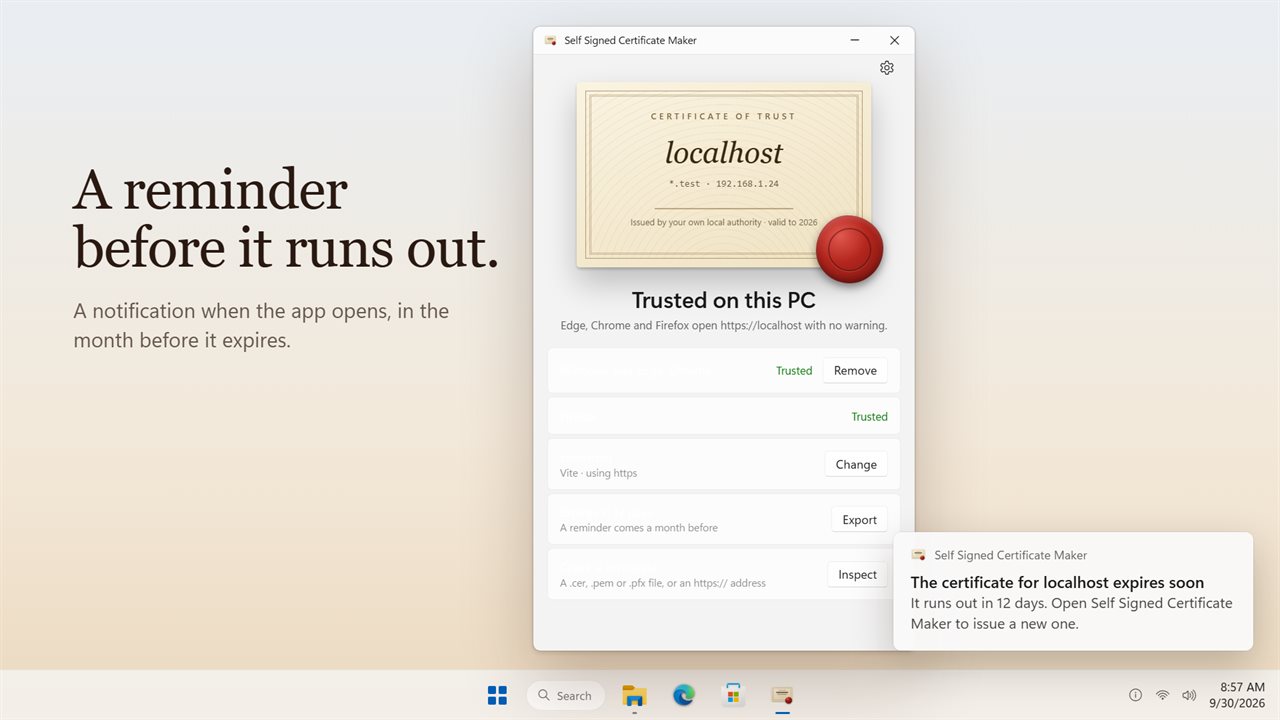Launch Microsoft Edge from the taskbar
Image resolution: width=1280 pixels, height=720 pixels.
pos(684,695)
